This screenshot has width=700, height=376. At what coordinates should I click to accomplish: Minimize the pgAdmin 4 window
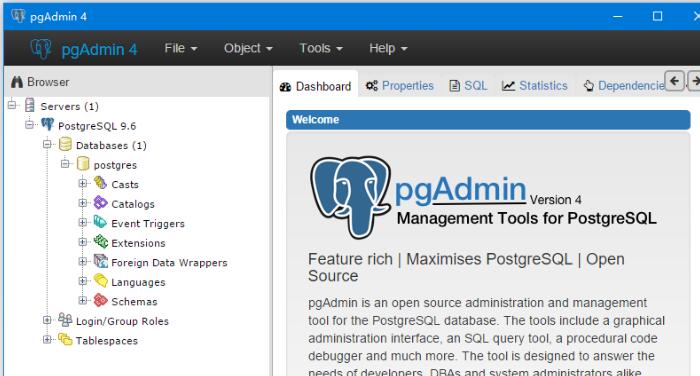pyautogui.click(x=618, y=17)
